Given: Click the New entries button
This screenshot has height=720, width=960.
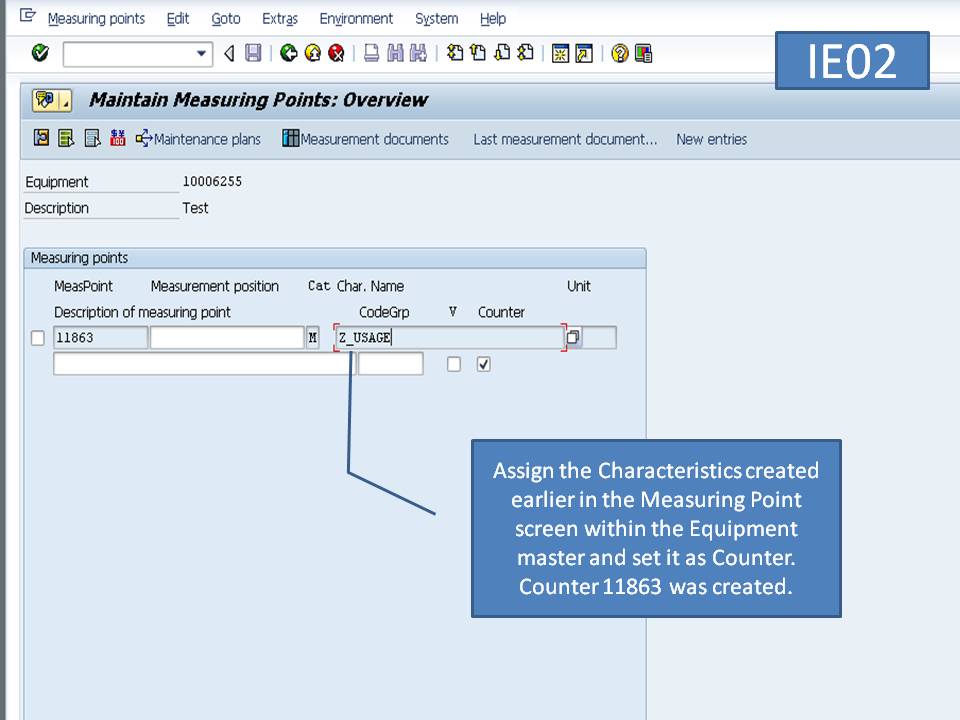Looking at the screenshot, I should click(x=711, y=140).
